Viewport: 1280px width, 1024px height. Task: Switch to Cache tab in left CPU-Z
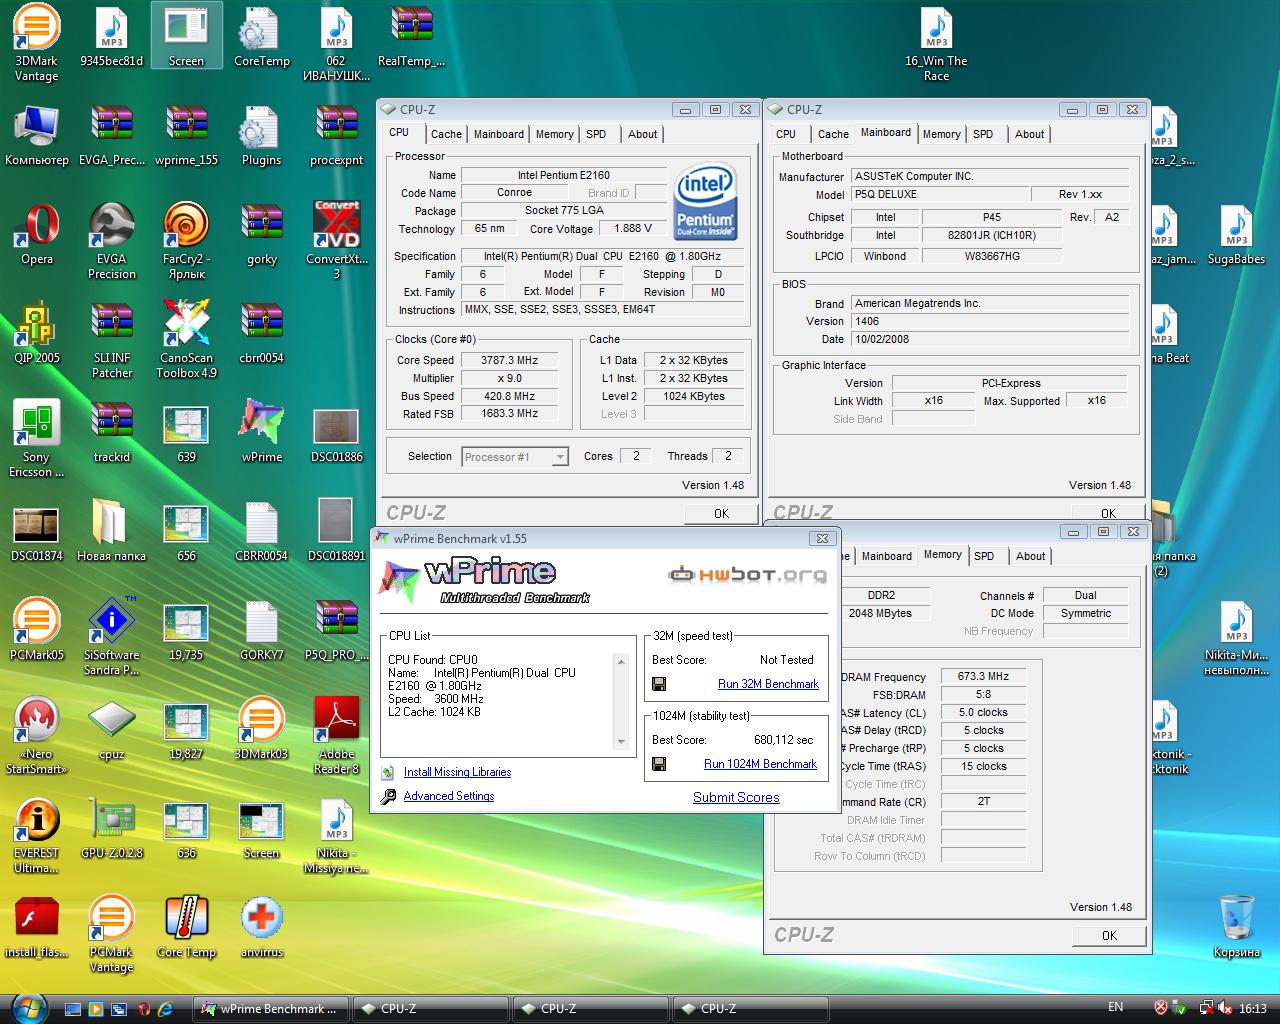tap(446, 134)
